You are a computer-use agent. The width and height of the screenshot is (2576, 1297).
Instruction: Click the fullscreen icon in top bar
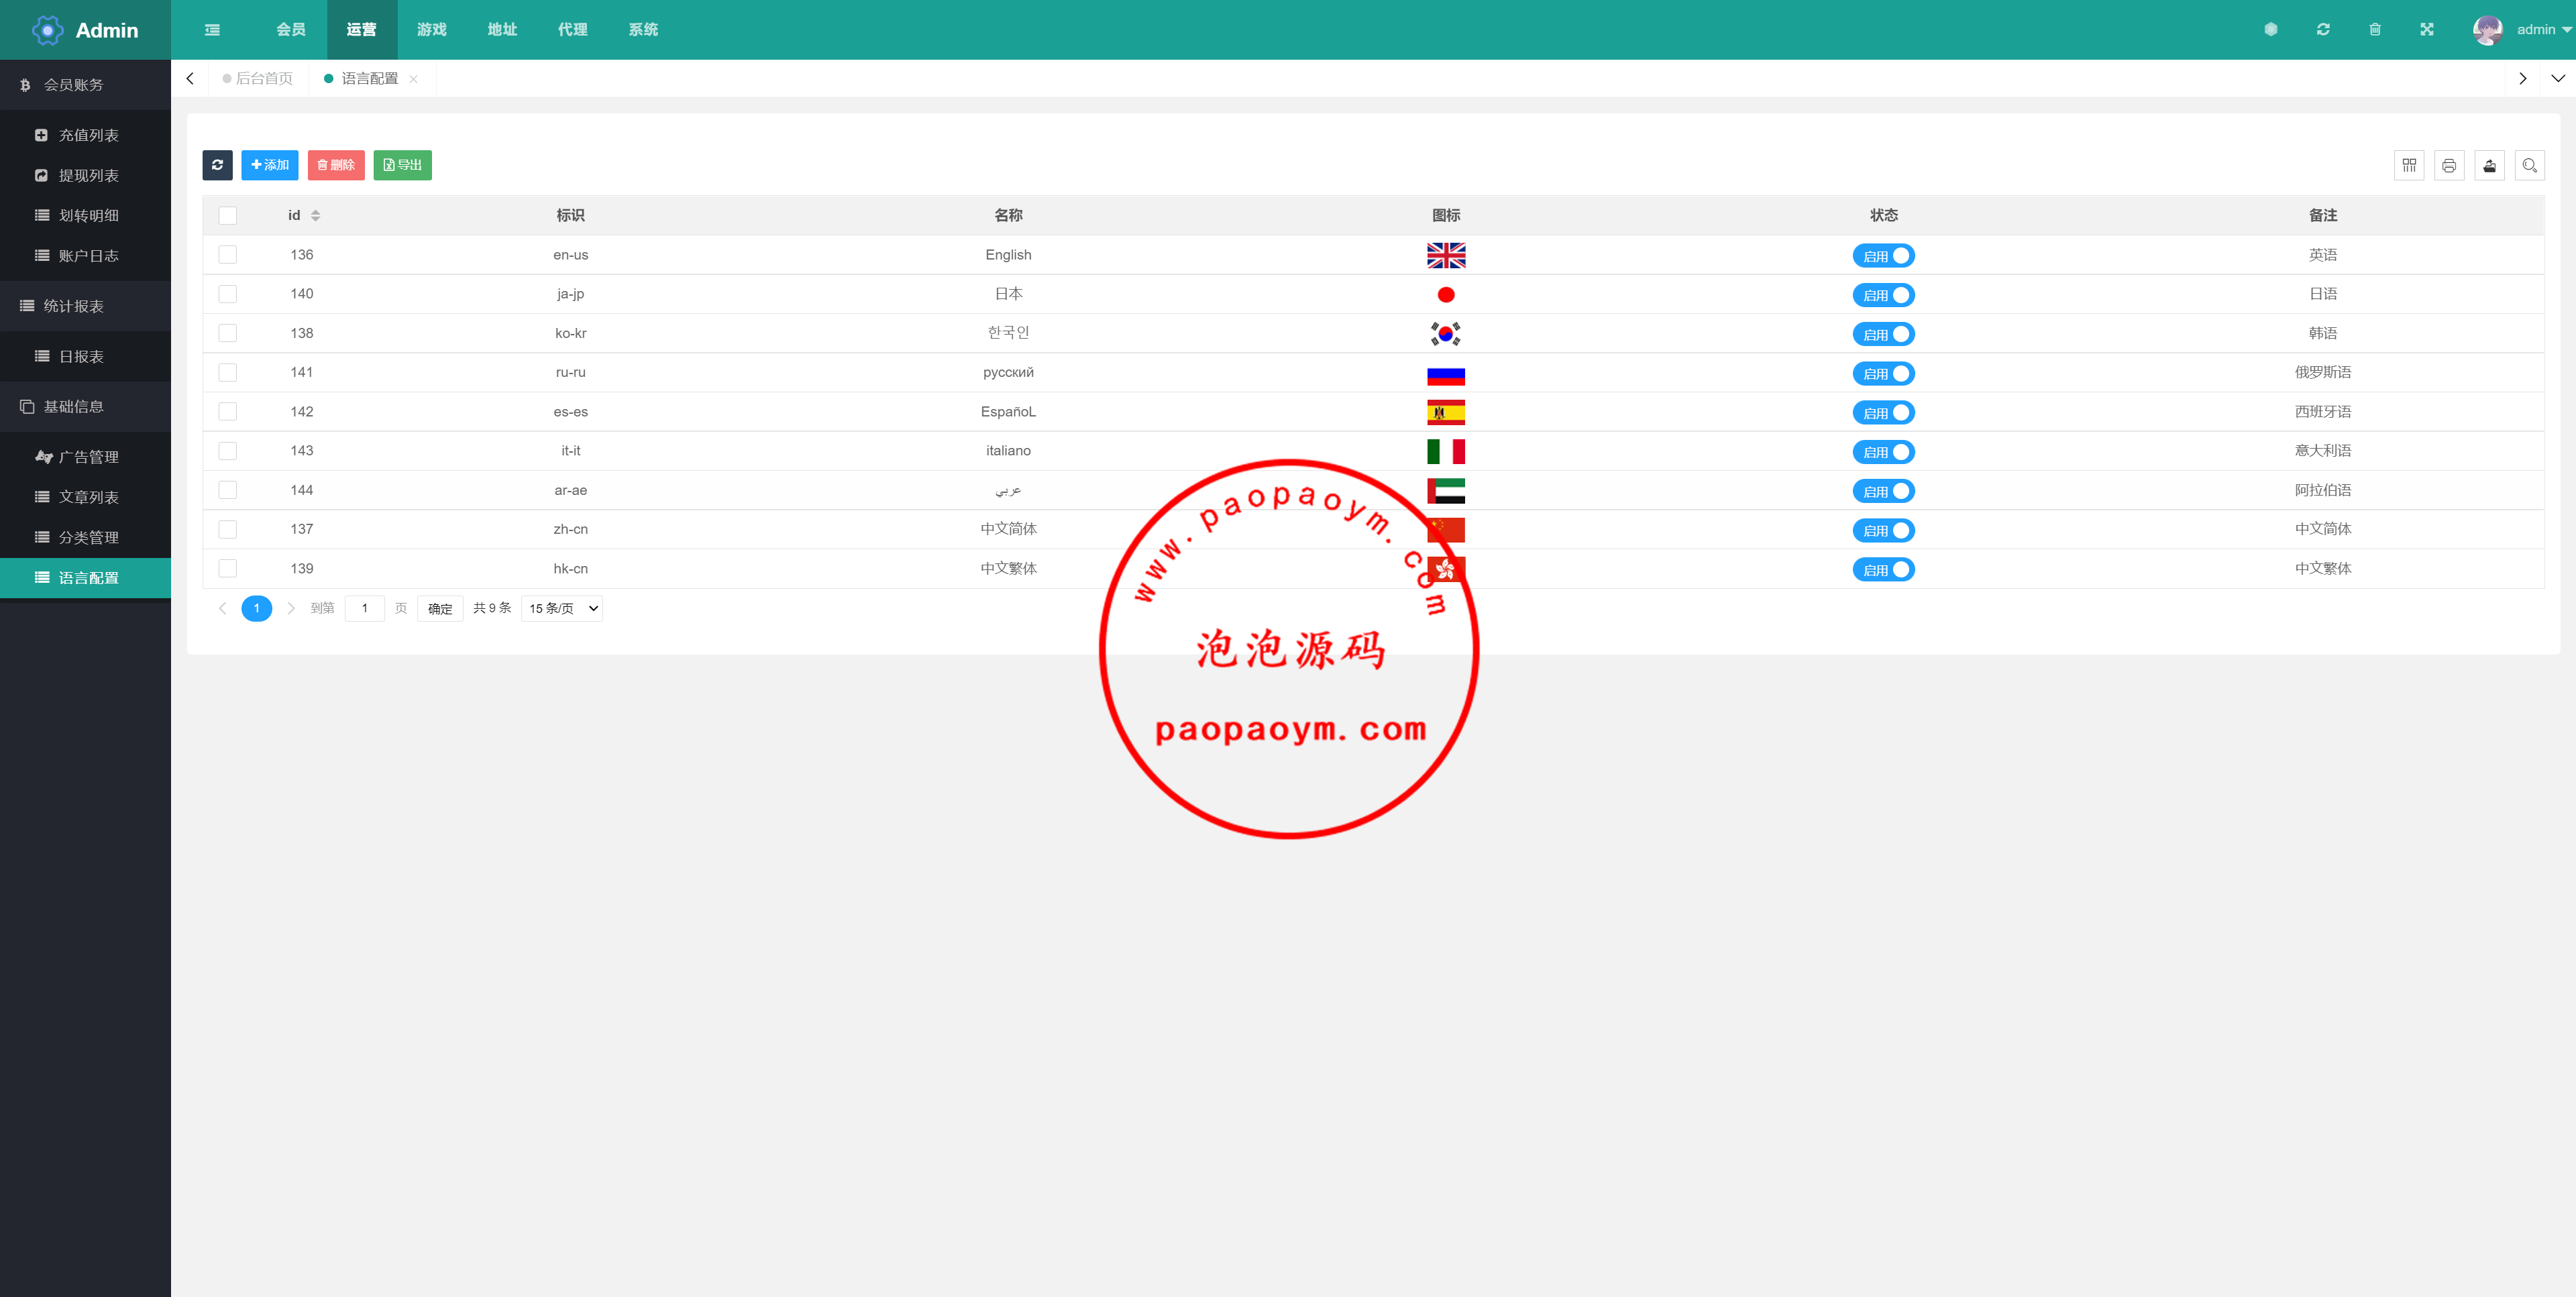pos(2426,30)
